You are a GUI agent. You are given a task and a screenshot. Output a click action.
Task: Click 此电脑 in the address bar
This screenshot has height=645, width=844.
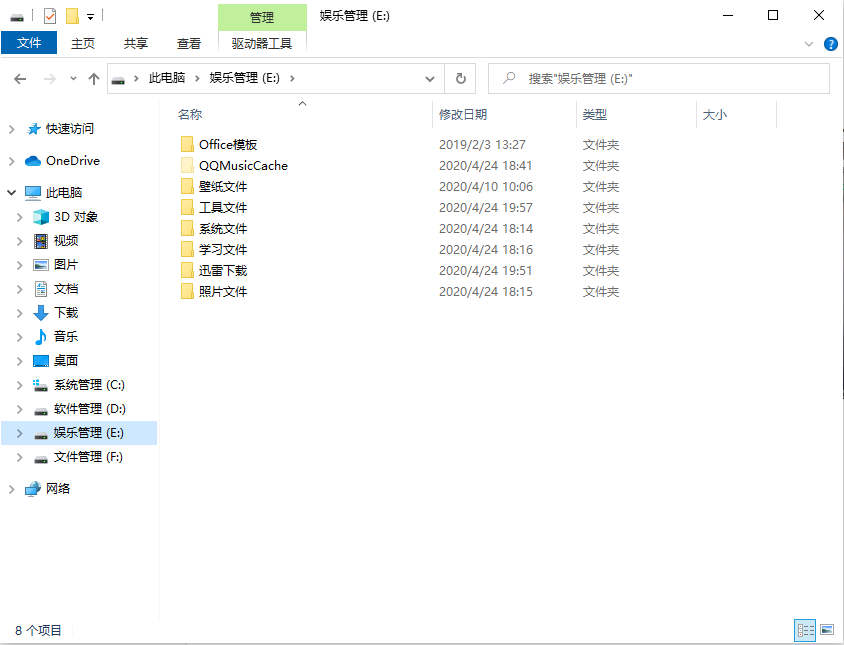pos(167,78)
